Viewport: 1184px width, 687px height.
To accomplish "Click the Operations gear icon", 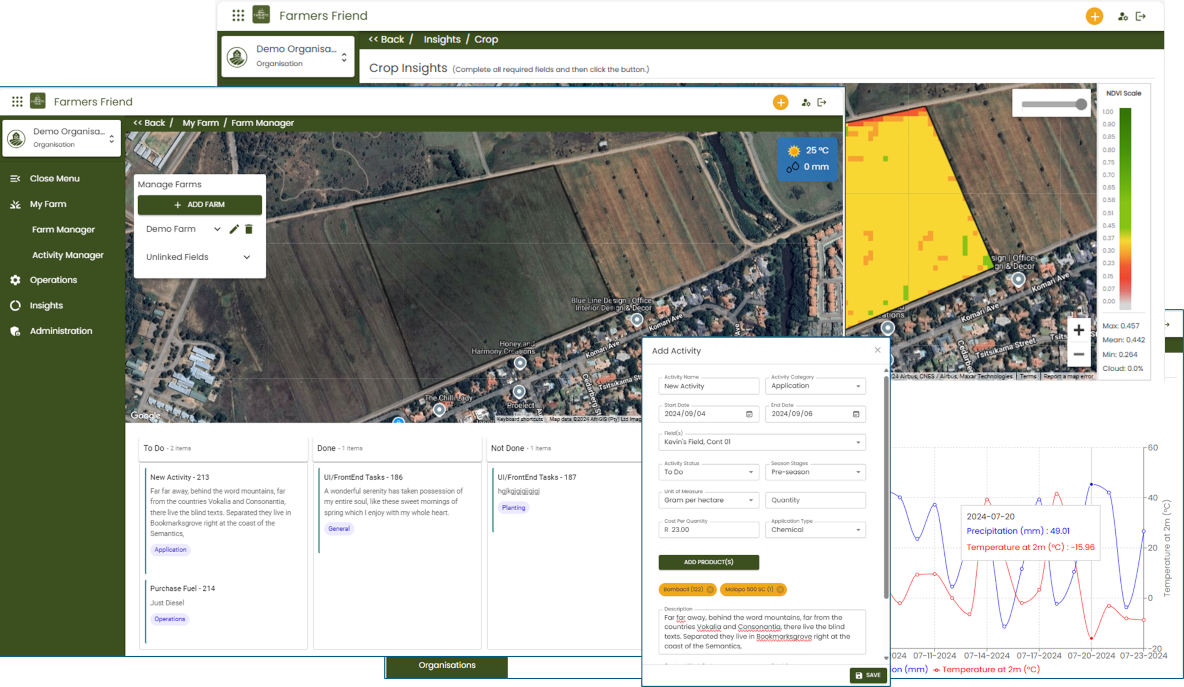I will click(x=15, y=280).
